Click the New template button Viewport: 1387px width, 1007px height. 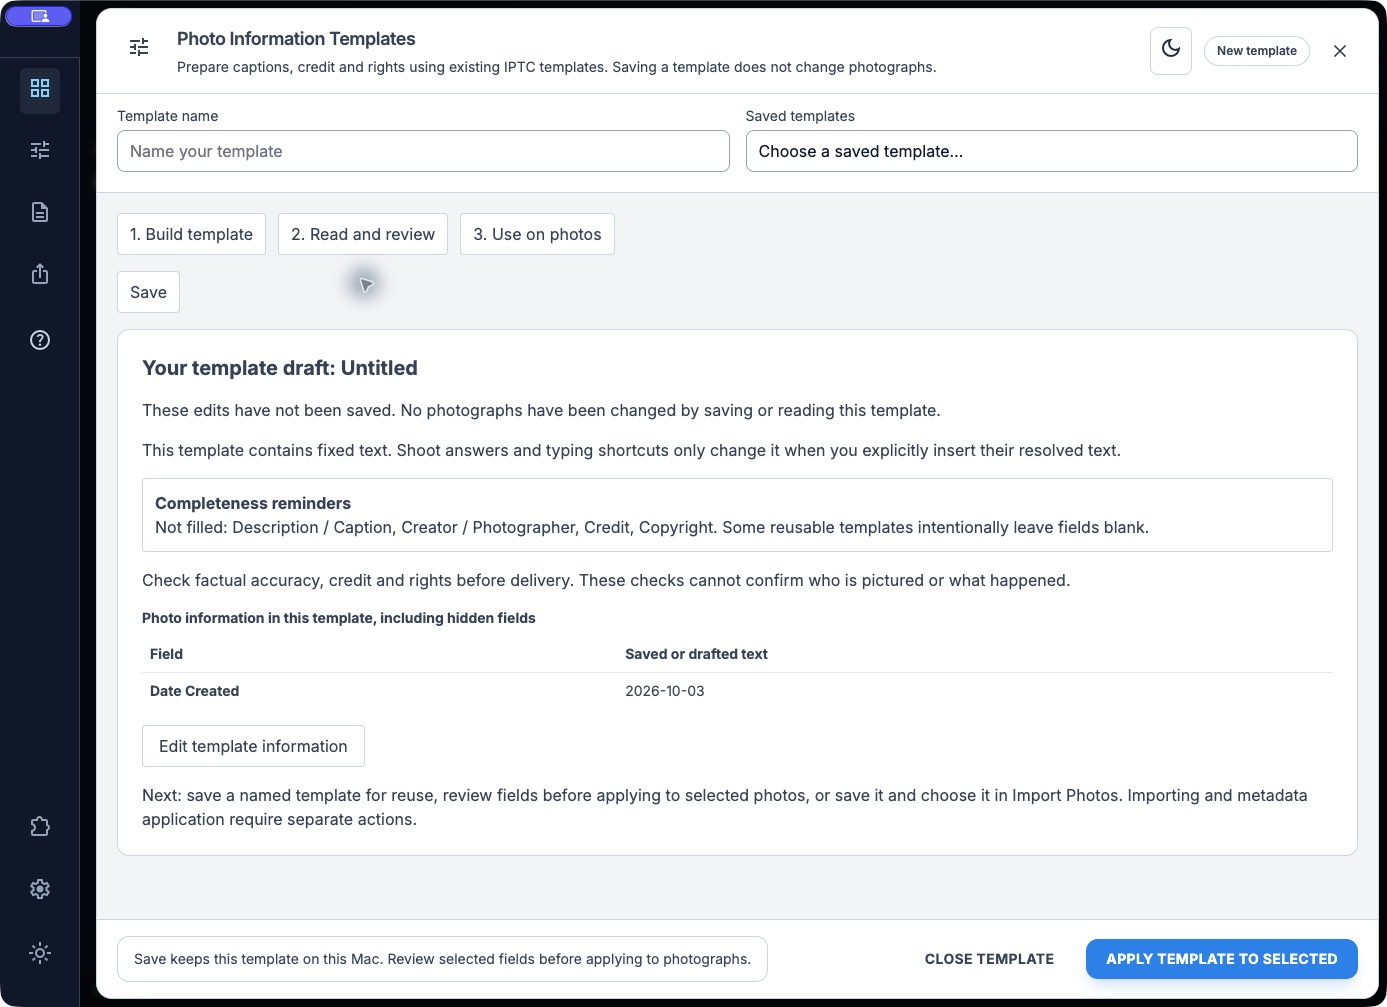point(1257,51)
